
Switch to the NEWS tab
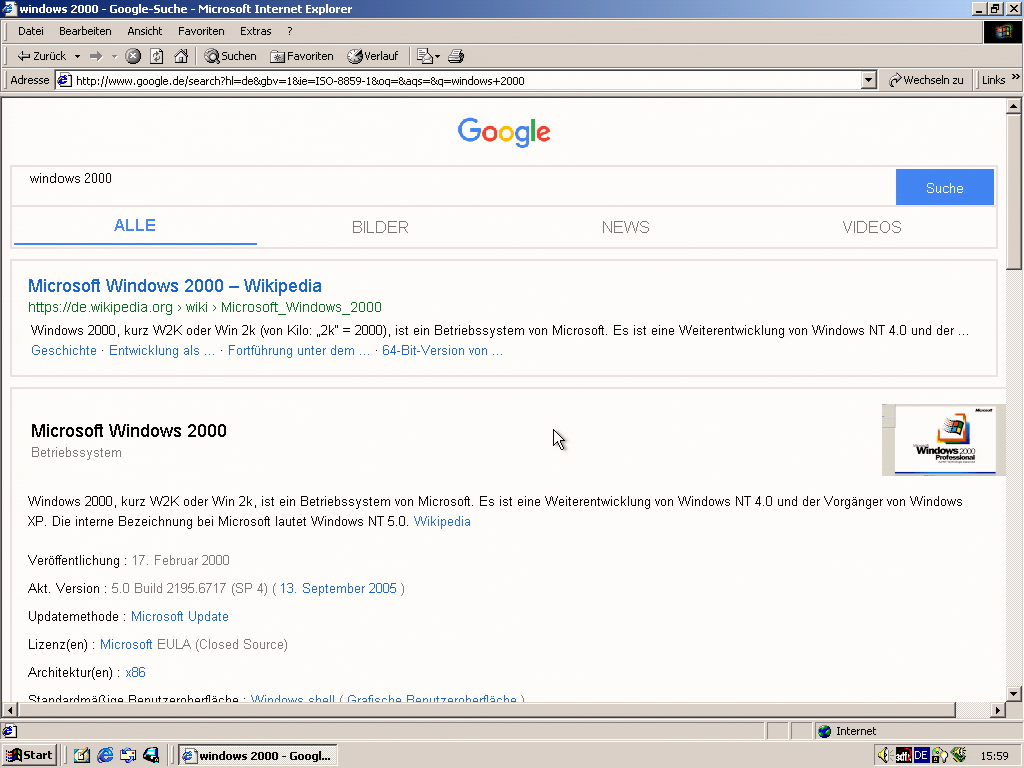coord(626,227)
